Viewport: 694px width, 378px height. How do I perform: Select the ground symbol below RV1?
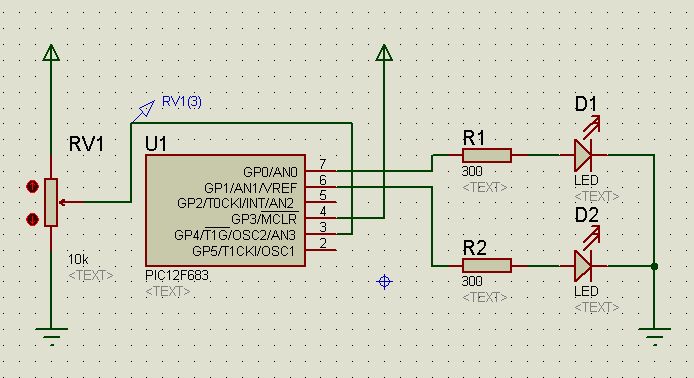point(51,336)
